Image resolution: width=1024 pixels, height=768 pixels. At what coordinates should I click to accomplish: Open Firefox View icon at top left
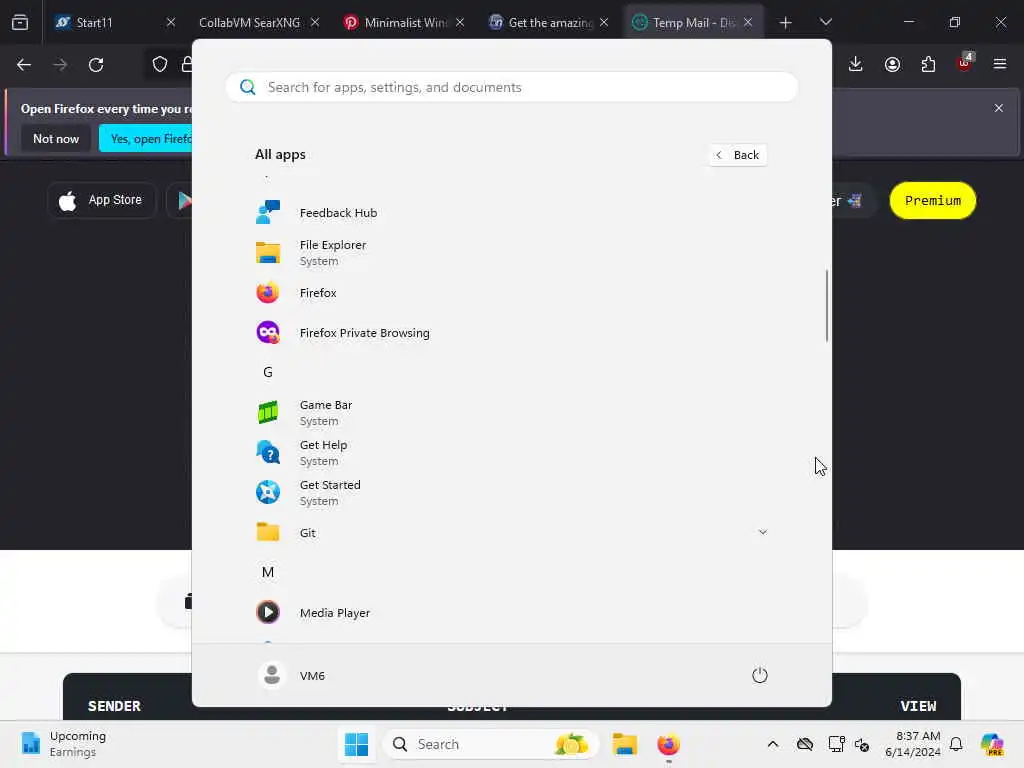20,22
